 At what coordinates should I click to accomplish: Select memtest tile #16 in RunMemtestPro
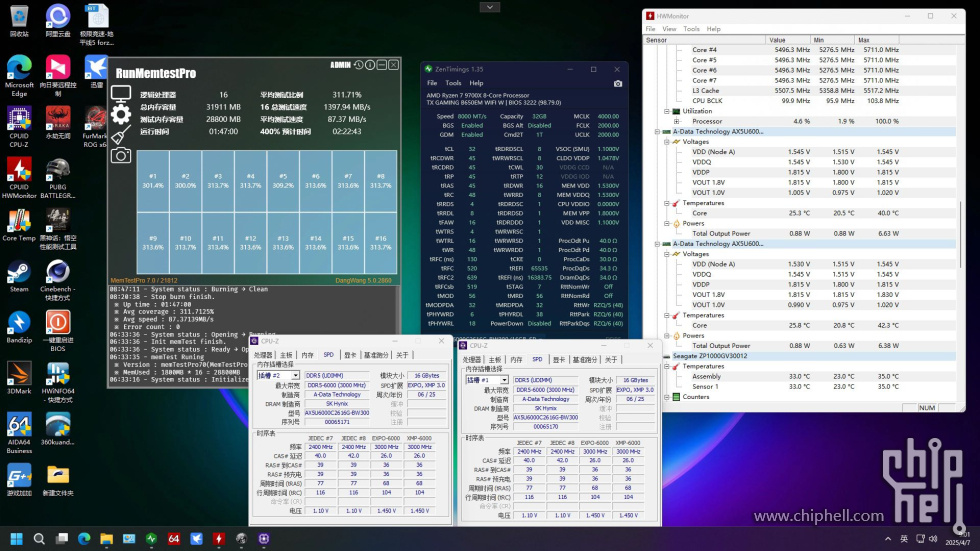coord(381,242)
